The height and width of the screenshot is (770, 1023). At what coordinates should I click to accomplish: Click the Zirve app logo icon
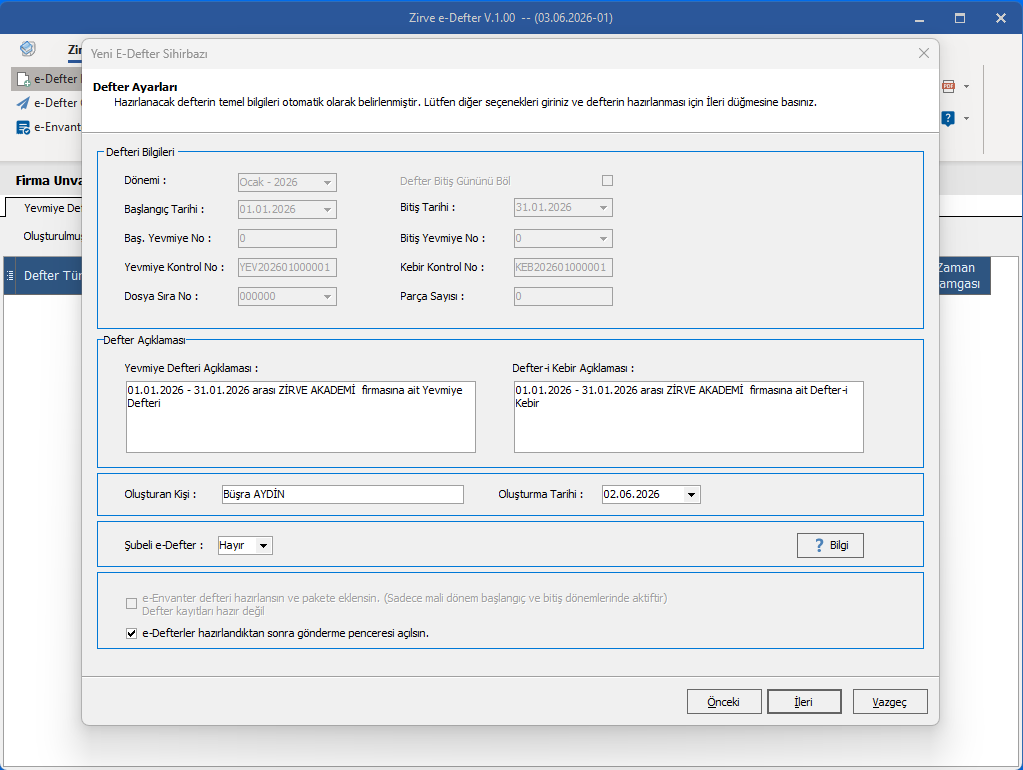click(27, 48)
